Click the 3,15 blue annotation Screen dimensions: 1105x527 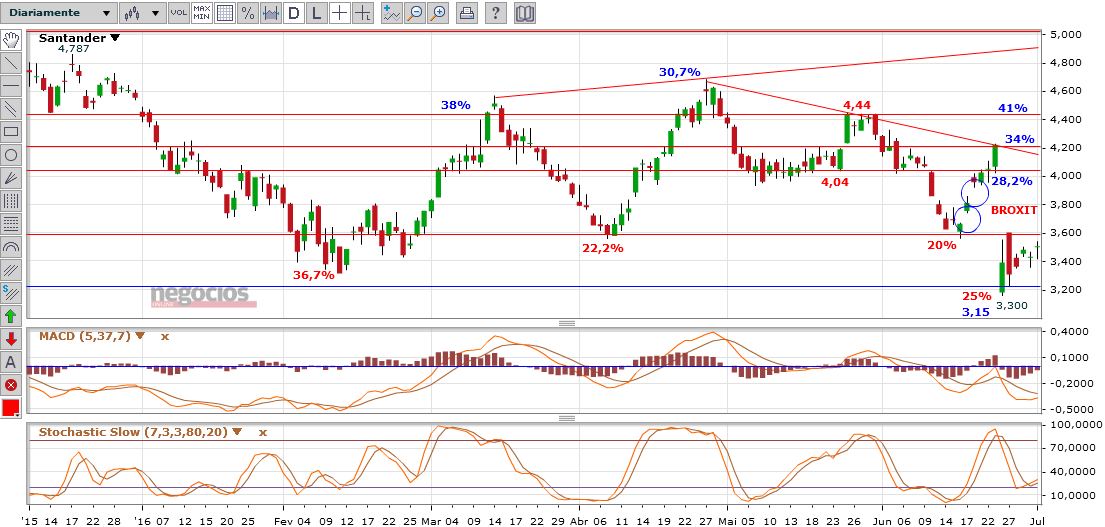tap(976, 312)
